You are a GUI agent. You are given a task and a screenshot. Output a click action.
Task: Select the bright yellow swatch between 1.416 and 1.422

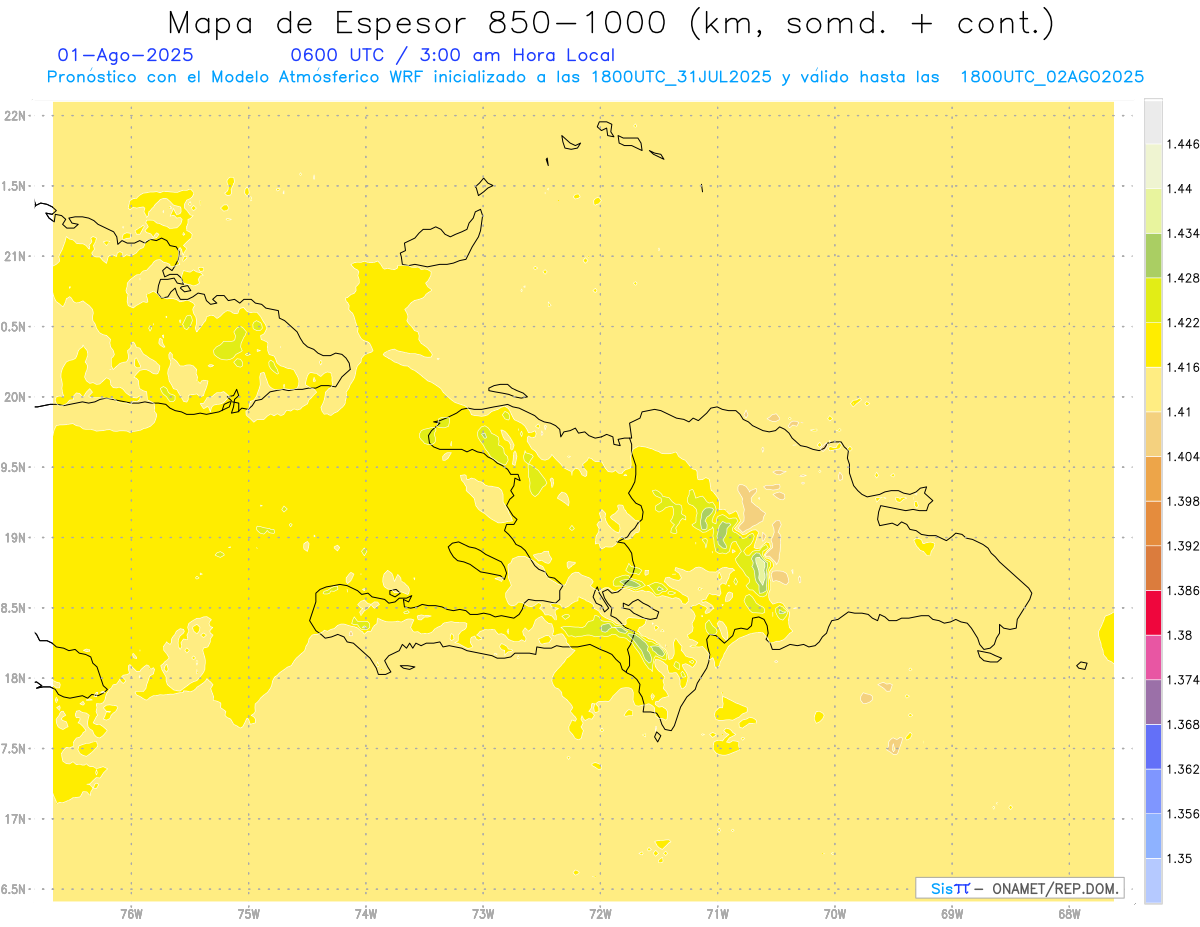click(x=1153, y=344)
